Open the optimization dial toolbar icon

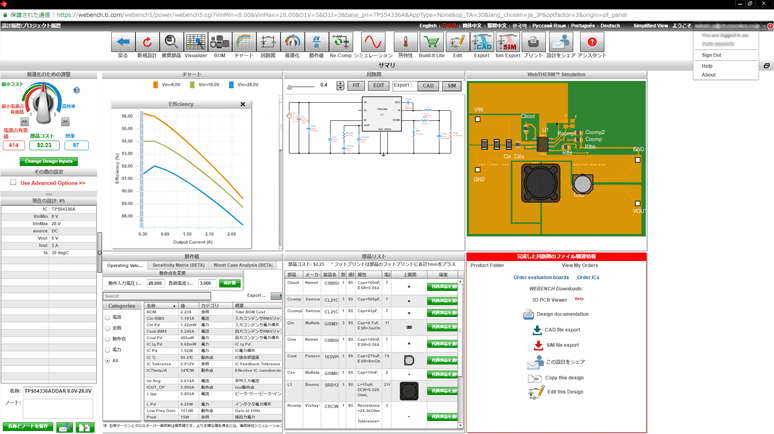coord(292,42)
